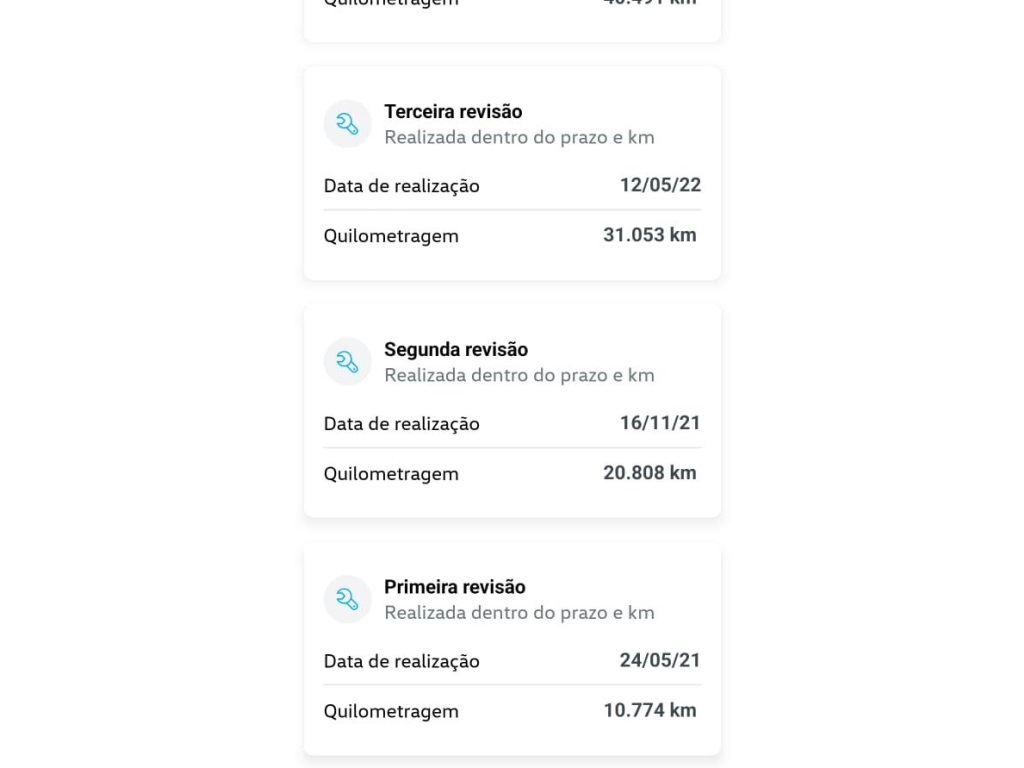
Task: Click the wrench icon beside Terceira revisão
Action: click(347, 124)
